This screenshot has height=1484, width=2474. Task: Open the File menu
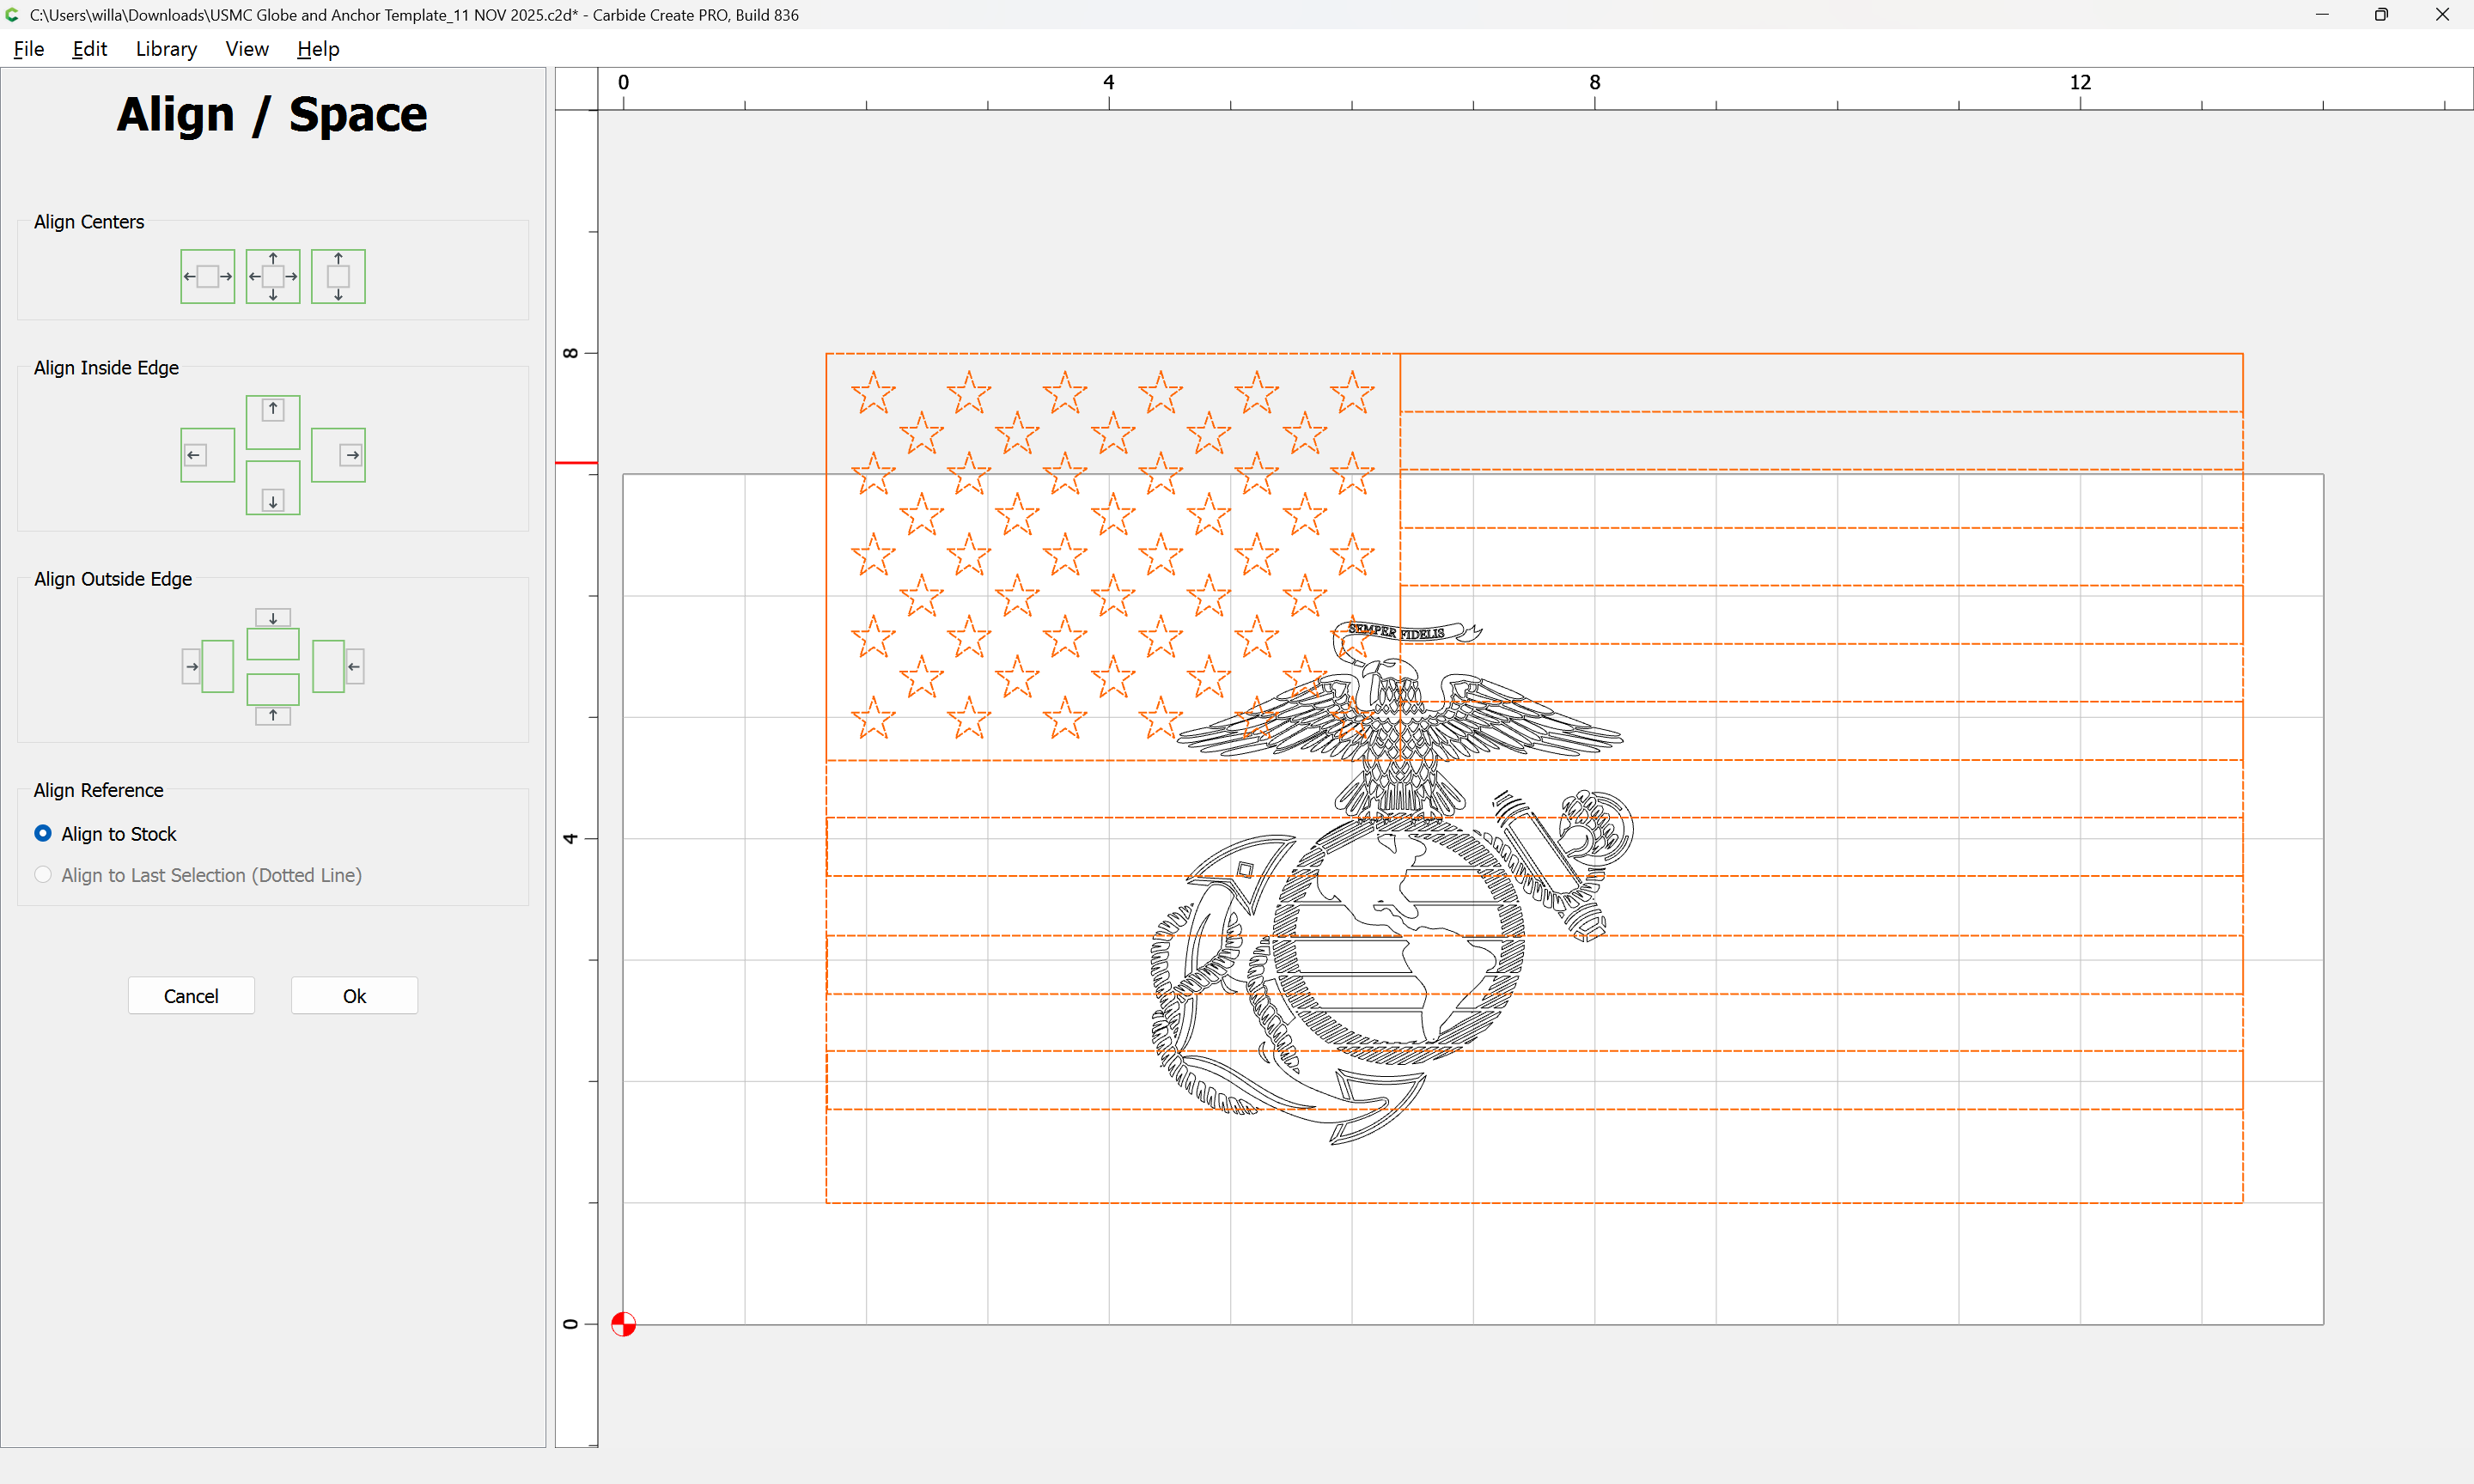click(x=28, y=49)
